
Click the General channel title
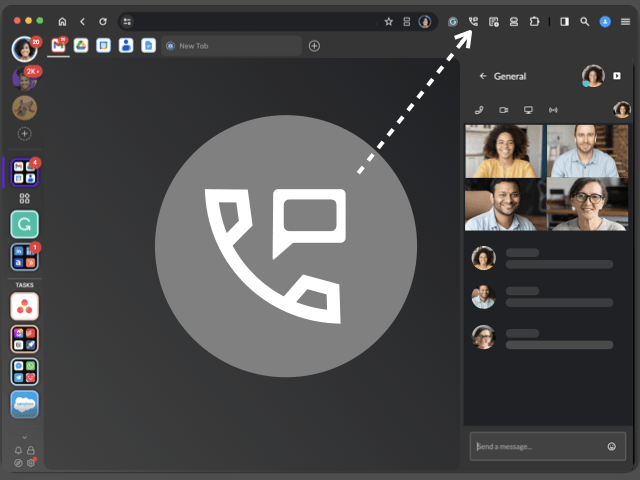(510, 76)
